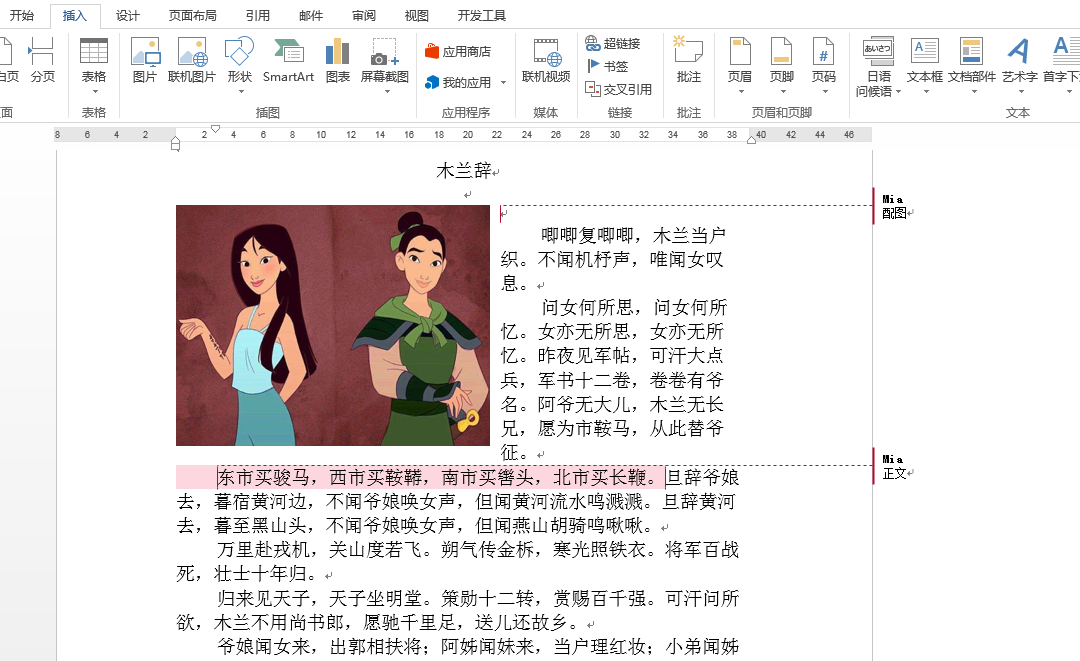
Task: Click the 日语问候语 greeting icon
Action: coord(879,51)
